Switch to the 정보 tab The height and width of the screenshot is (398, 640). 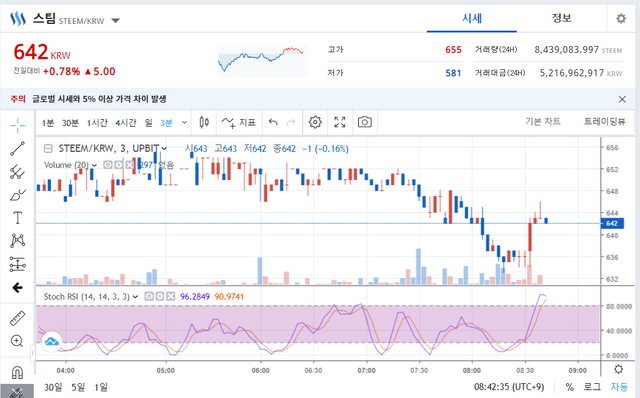point(562,18)
